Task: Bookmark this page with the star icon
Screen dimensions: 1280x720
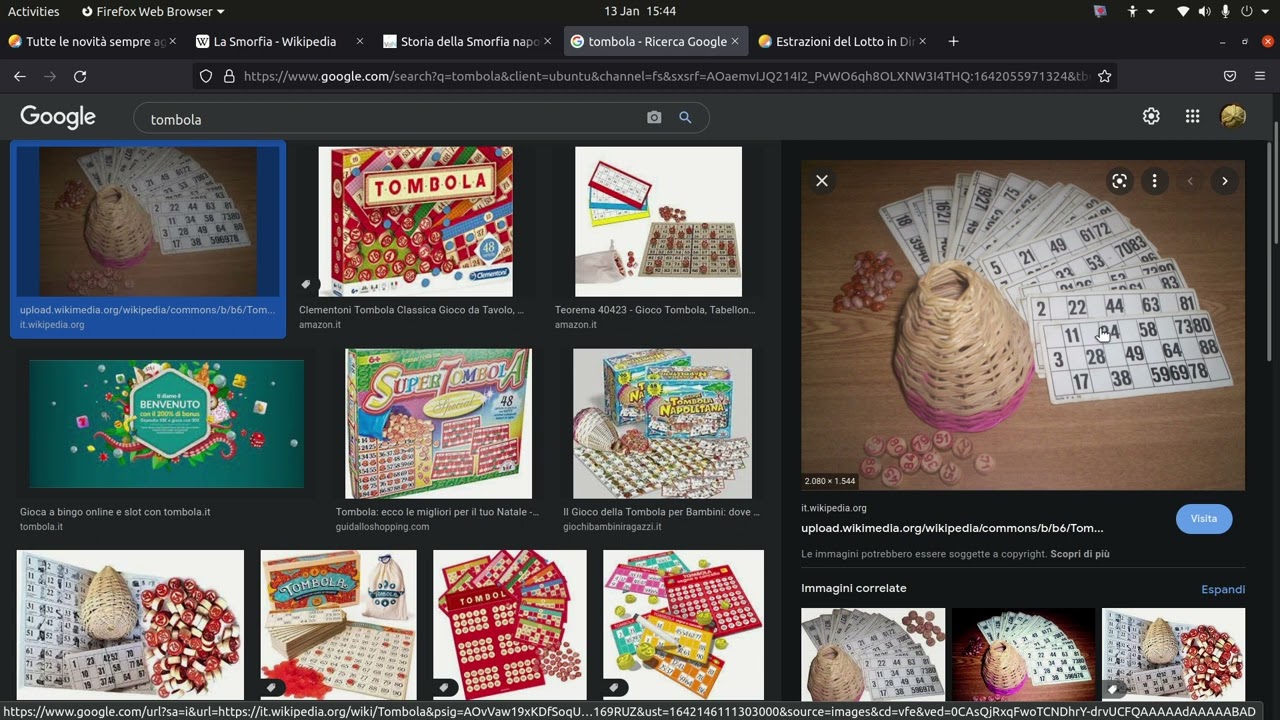Action: pos(1104,76)
